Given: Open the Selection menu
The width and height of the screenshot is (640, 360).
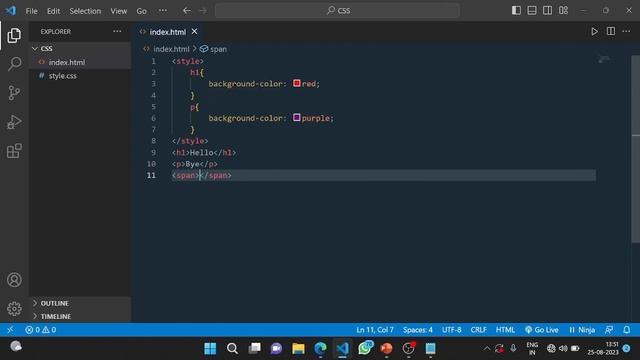Looking at the screenshot, I should point(85,11).
